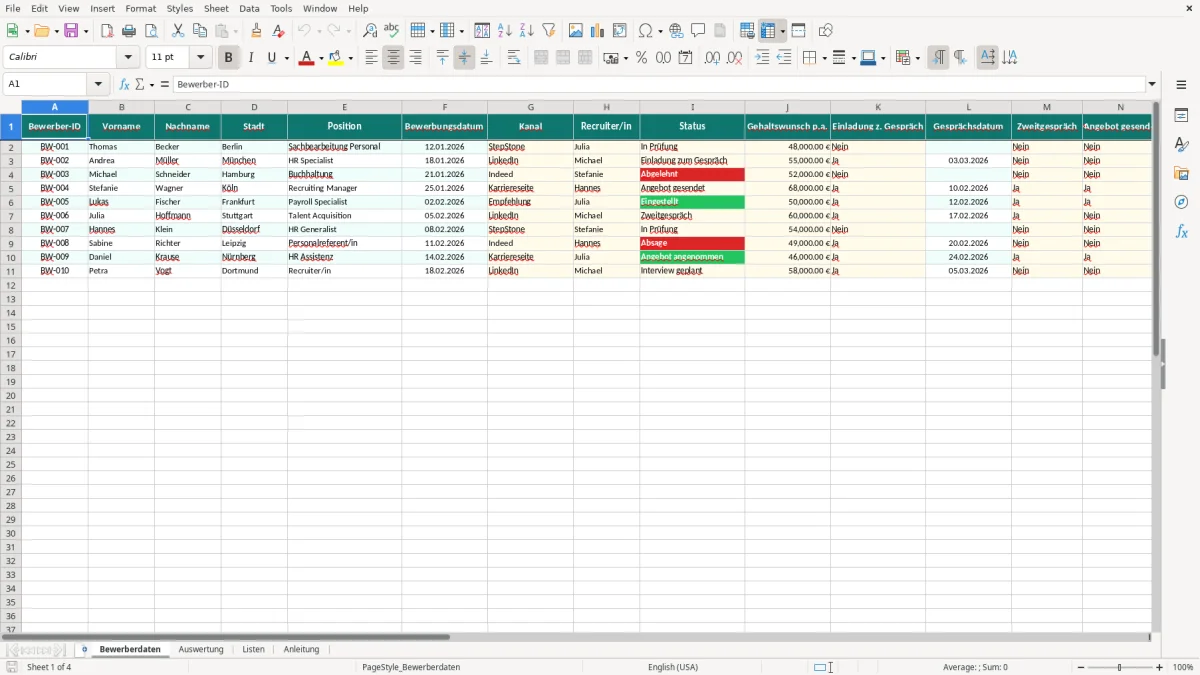Insert a pivot table icon
Viewport: 1200px width, 675px height.
620,31
